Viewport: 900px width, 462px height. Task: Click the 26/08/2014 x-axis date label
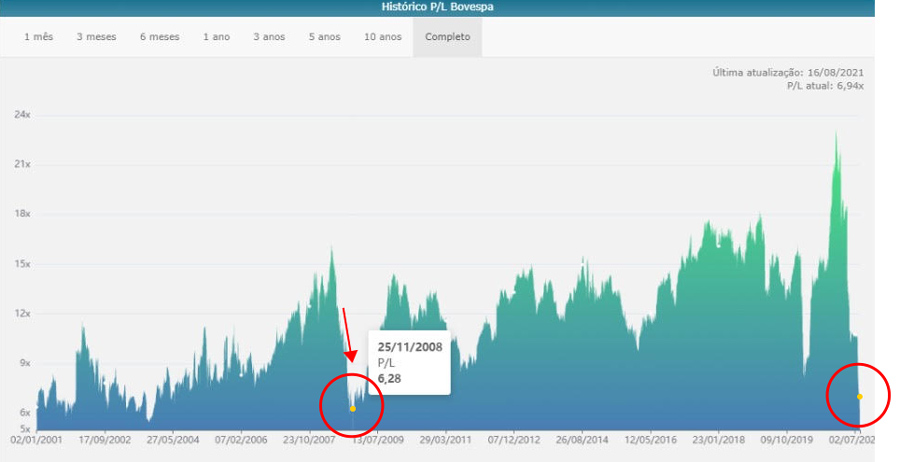(582, 438)
